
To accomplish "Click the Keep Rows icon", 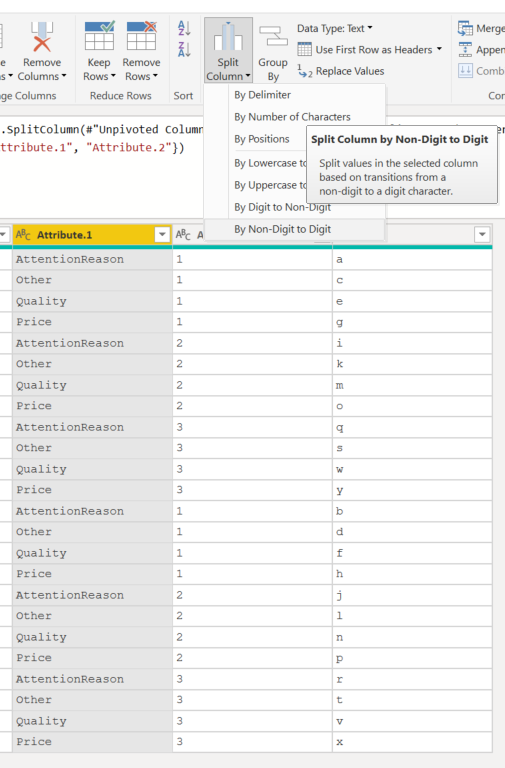I will [x=99, y=36].
